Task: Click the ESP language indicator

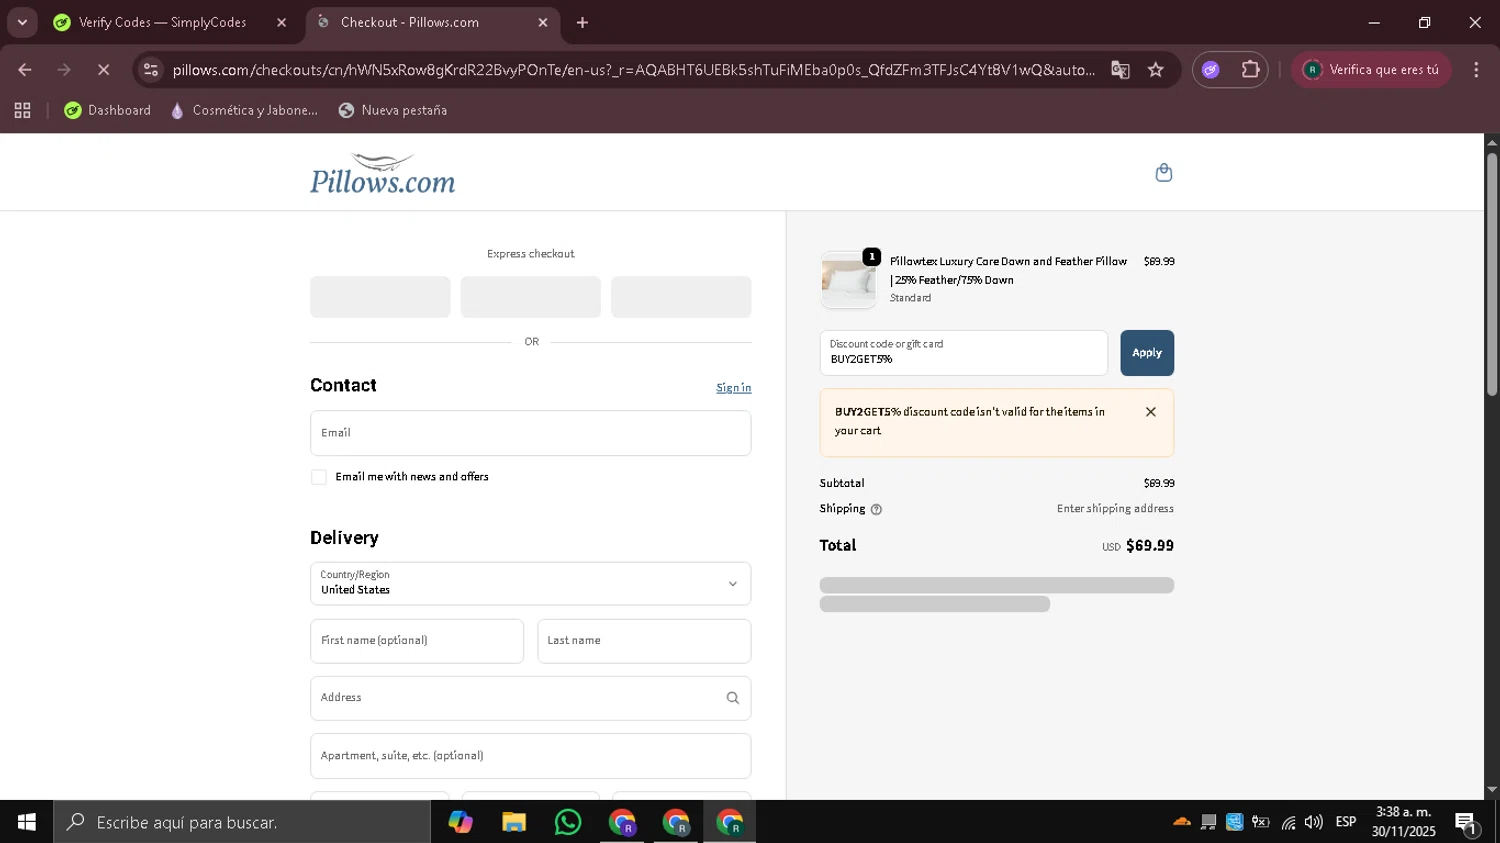Action: click(x=1346, y=822)
